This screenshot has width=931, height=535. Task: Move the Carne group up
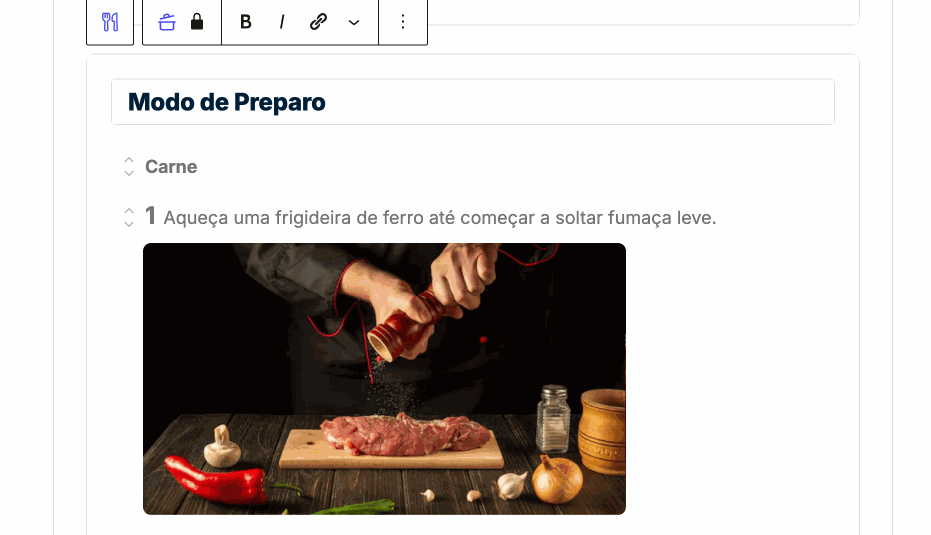[129, 160]
